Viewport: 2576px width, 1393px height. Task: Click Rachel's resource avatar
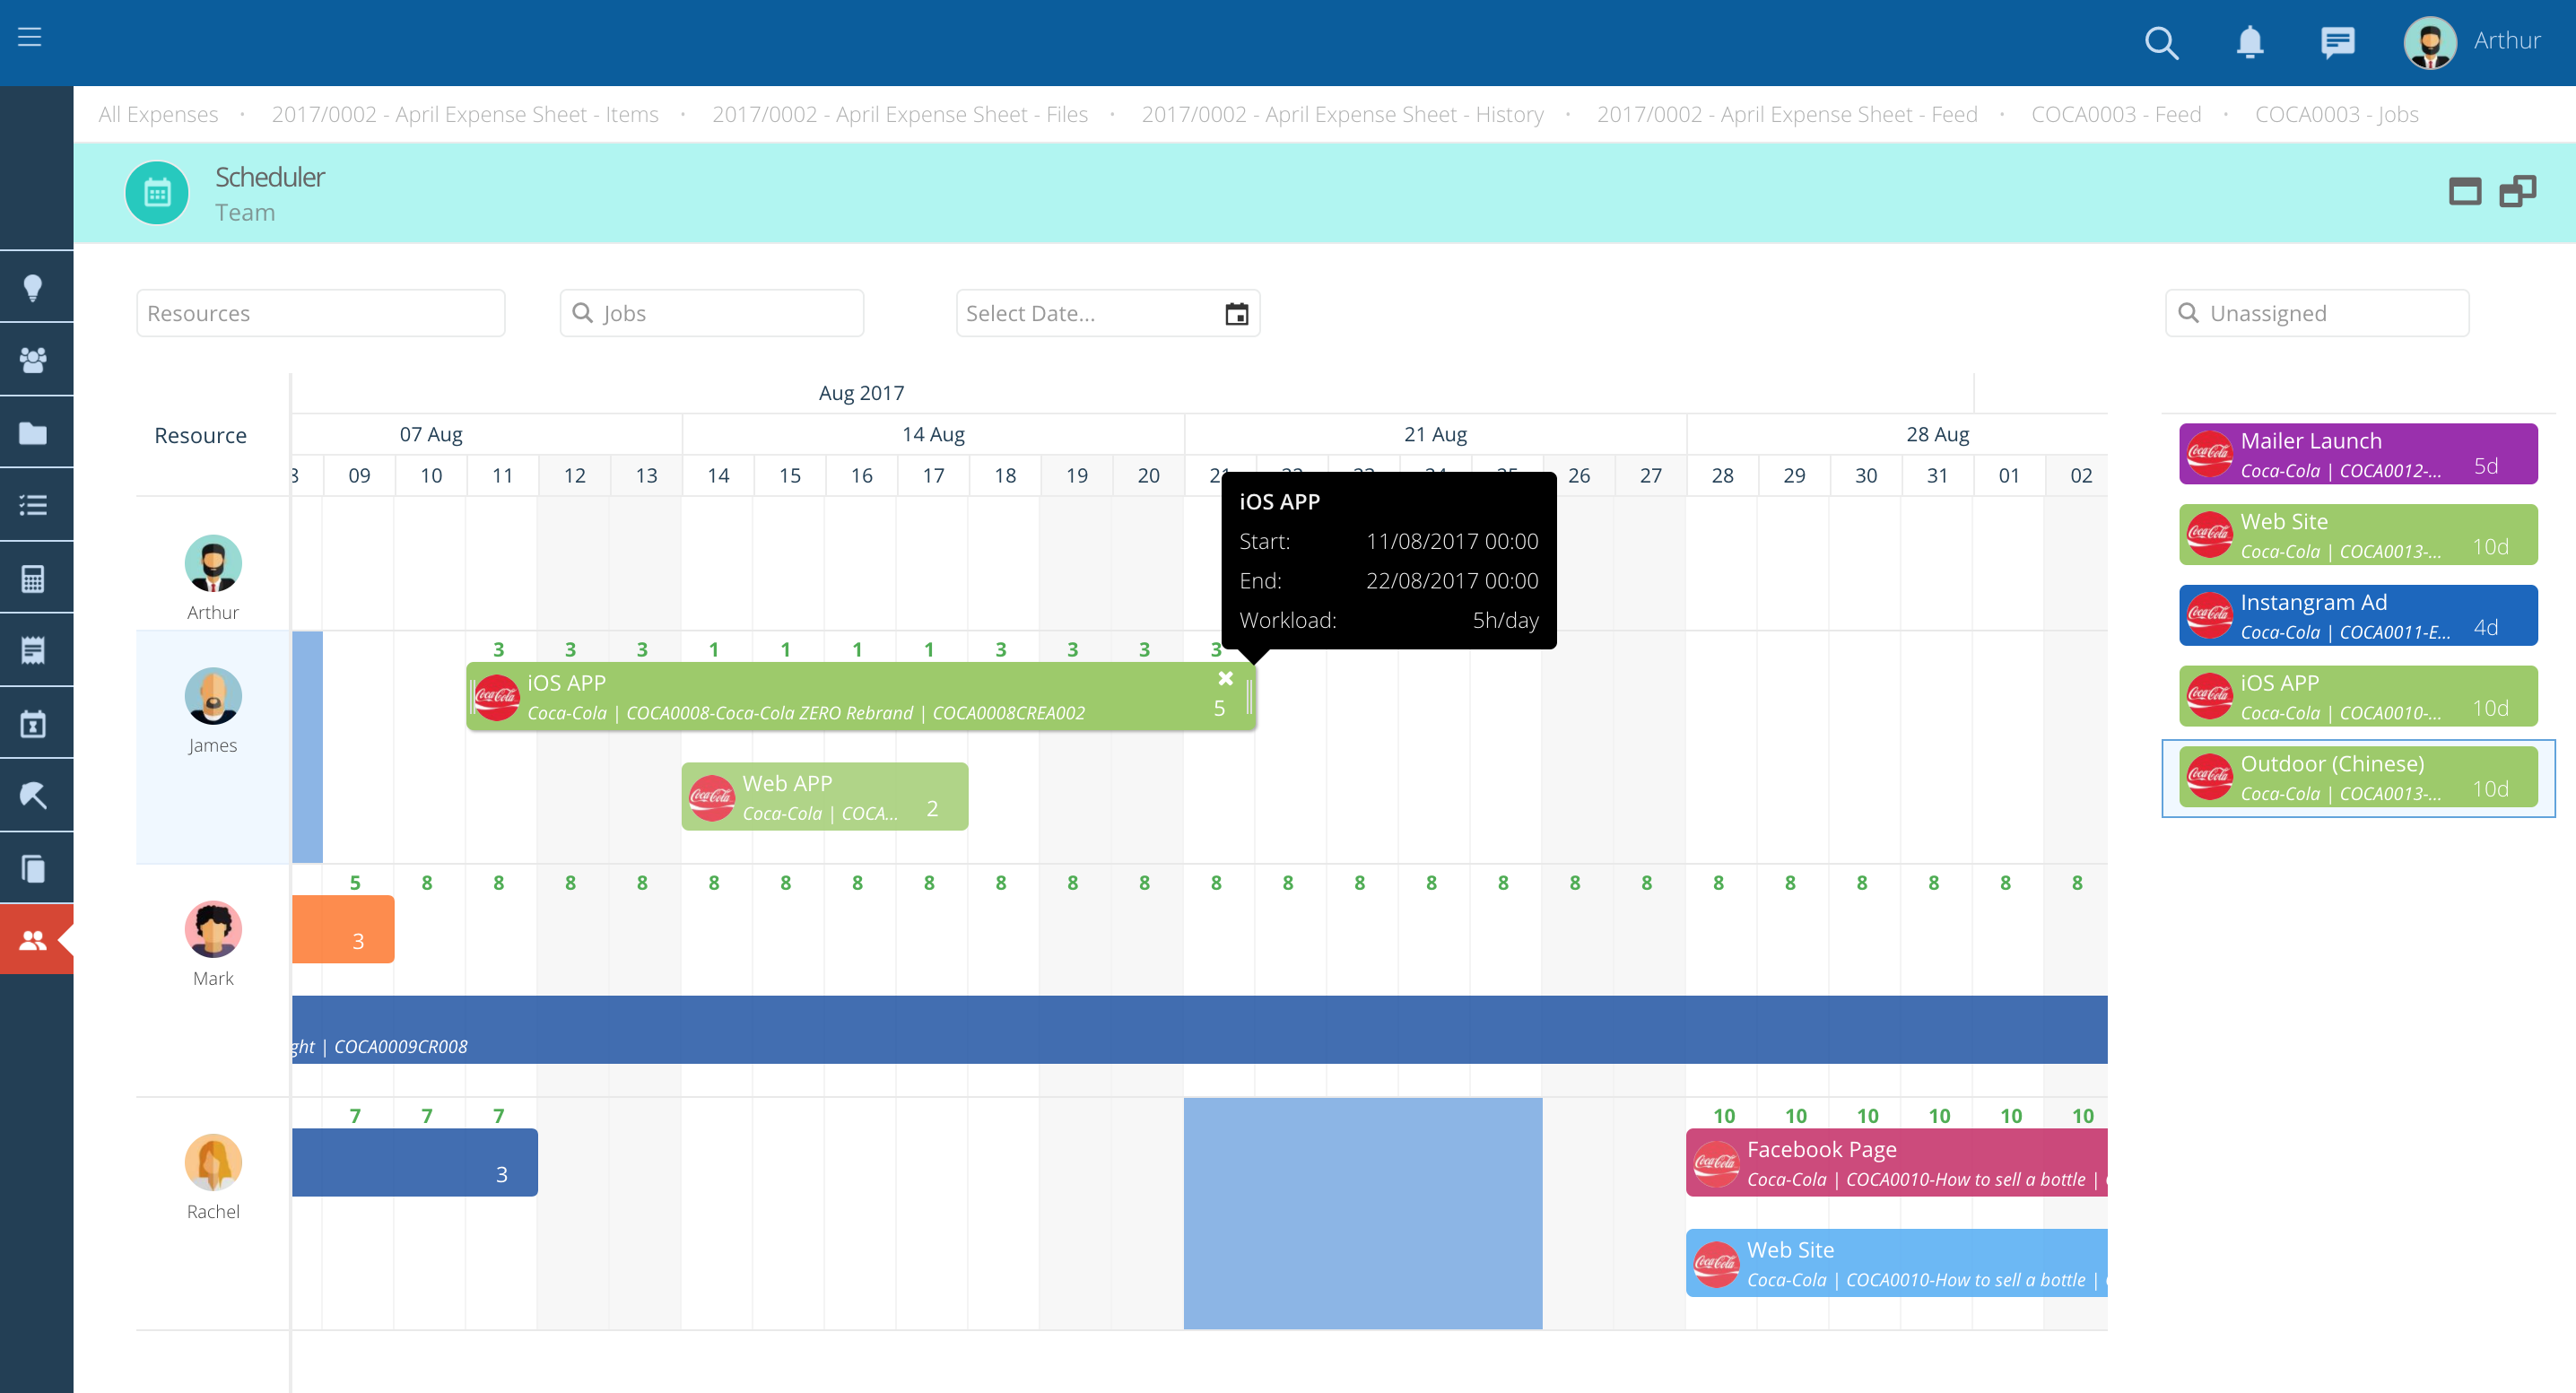coord(213,1162)
